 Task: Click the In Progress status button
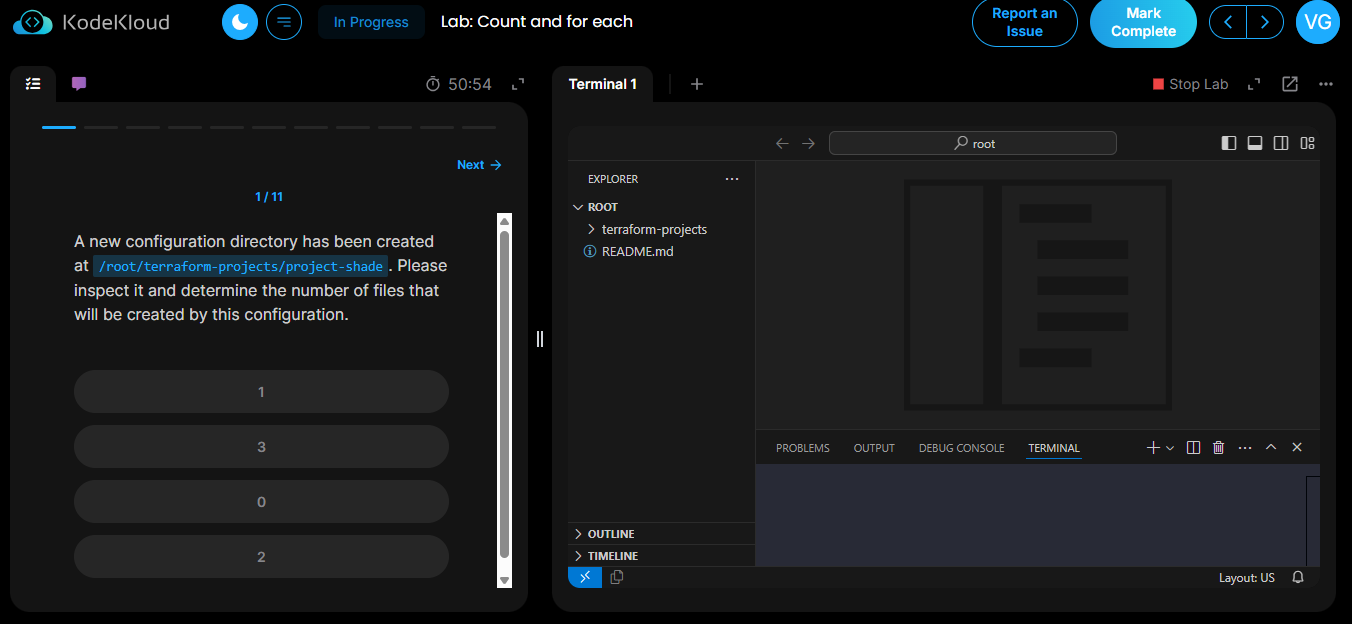pyautogui.click(x=371, y=22)
